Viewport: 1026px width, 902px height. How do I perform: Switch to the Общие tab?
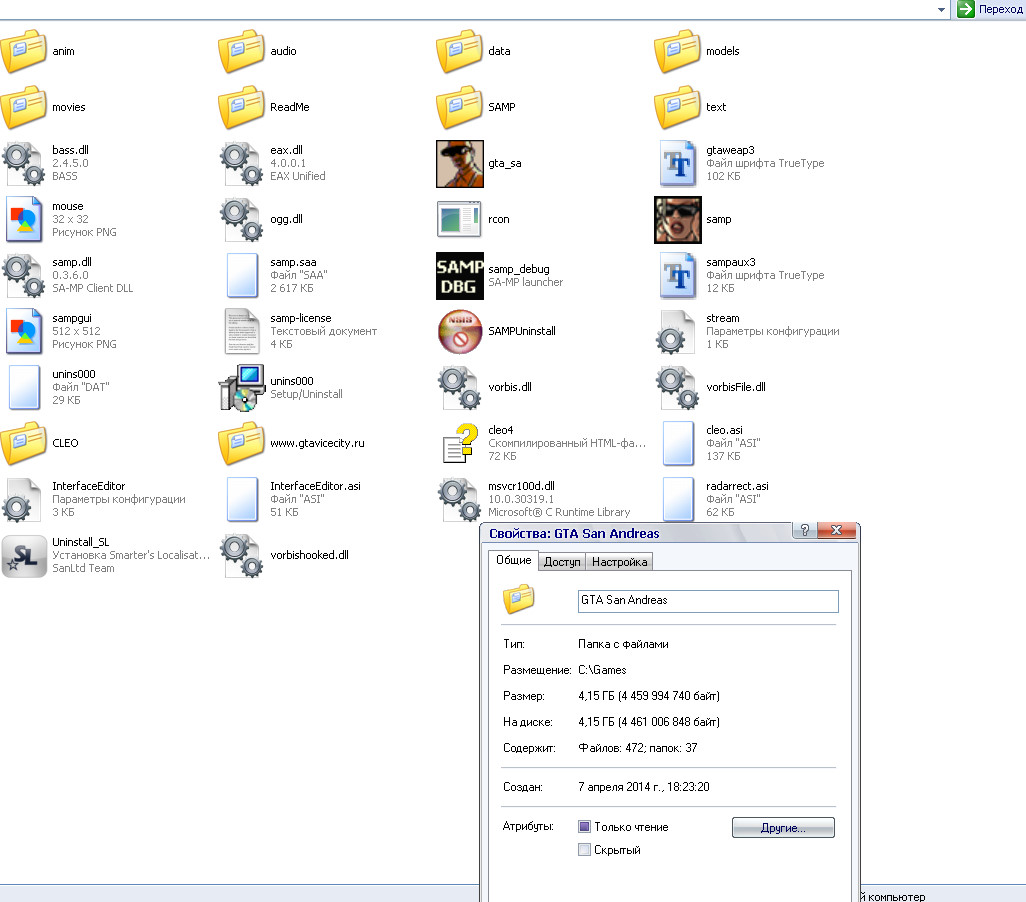(513, 560)
